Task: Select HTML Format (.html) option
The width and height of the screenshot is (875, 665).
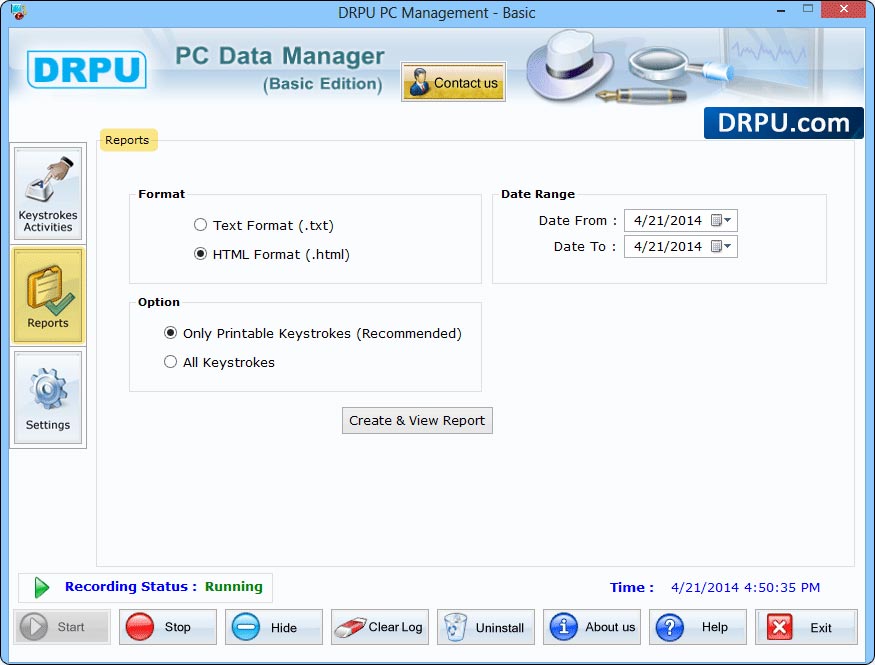Action: pyautogui.click(x=272, y=254)
